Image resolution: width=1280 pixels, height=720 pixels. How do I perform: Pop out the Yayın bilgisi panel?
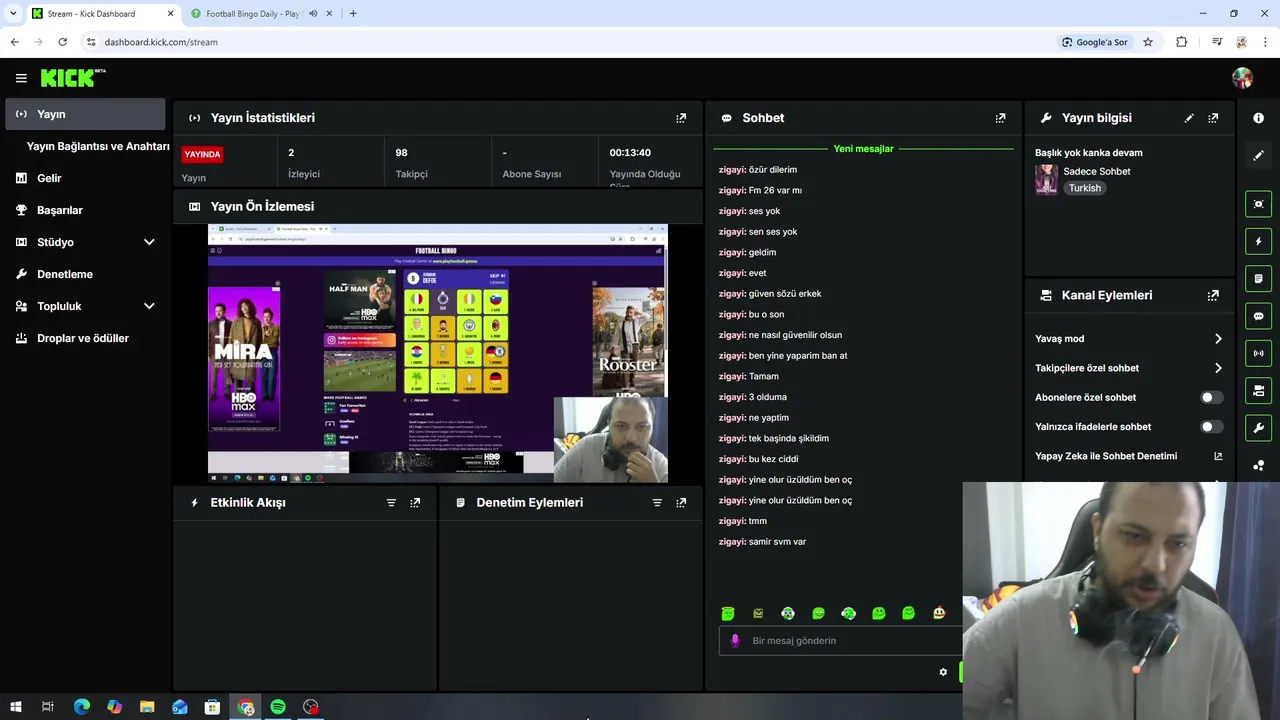point(1213,118)
